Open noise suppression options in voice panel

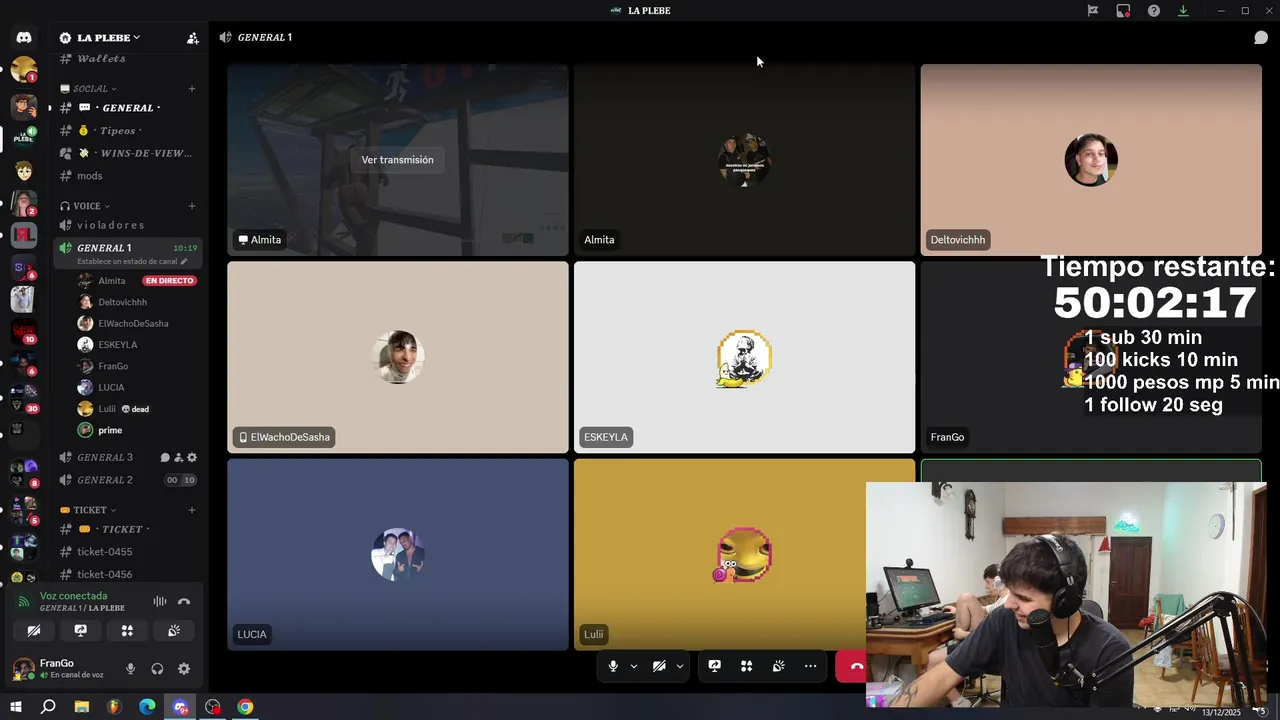pos(159,601)
